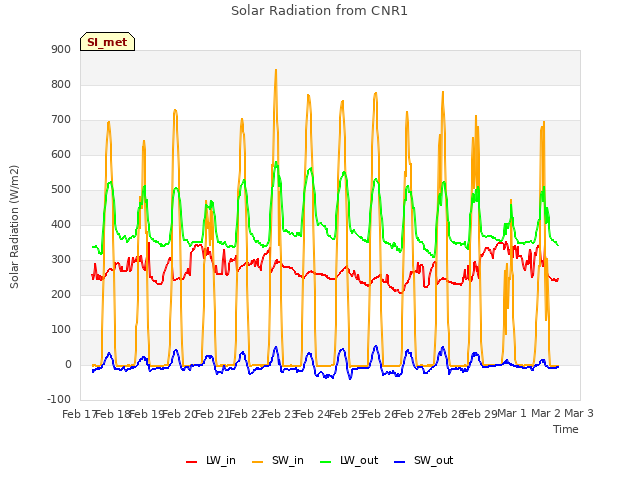Click the 500 y-axis tick label
The width and height of the screenshot is (640, 480).
(x=61, y=189)
